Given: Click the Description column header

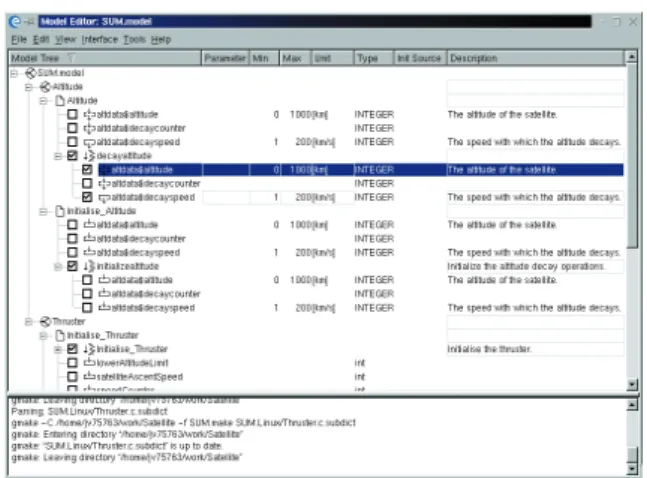Looking at the screenshot, I should coord(536,58).
